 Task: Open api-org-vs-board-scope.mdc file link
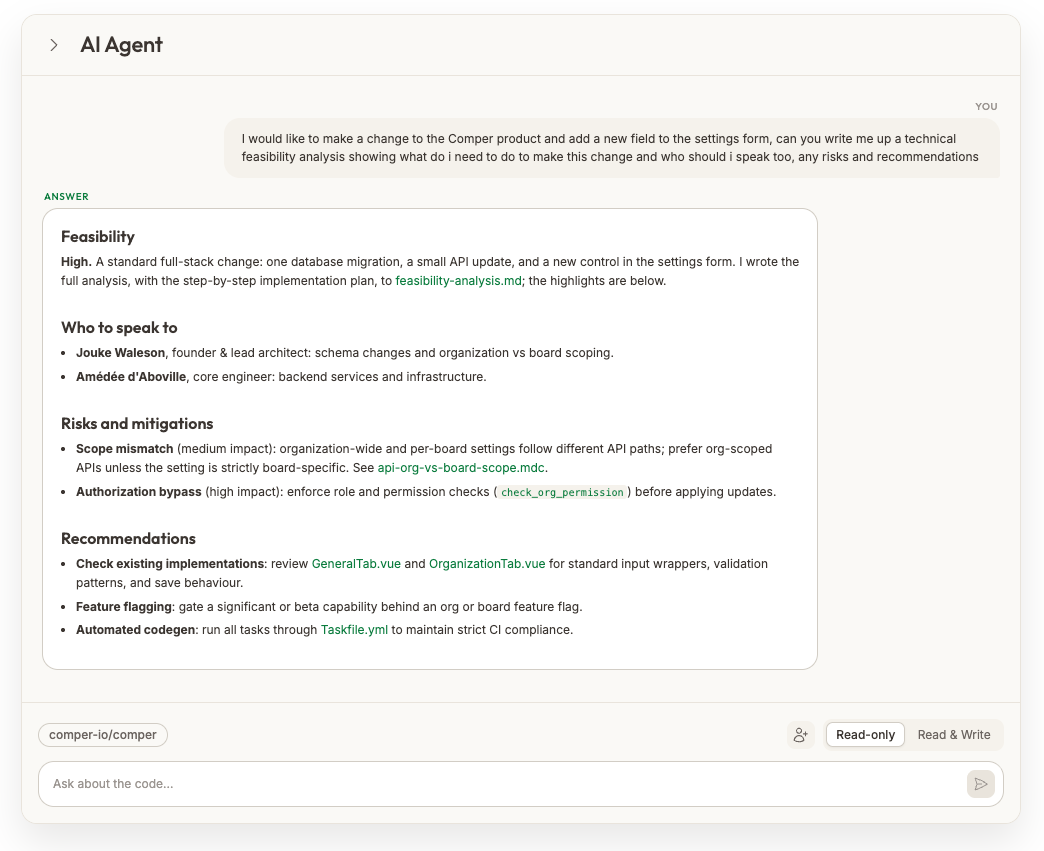[x=461, y=467]
